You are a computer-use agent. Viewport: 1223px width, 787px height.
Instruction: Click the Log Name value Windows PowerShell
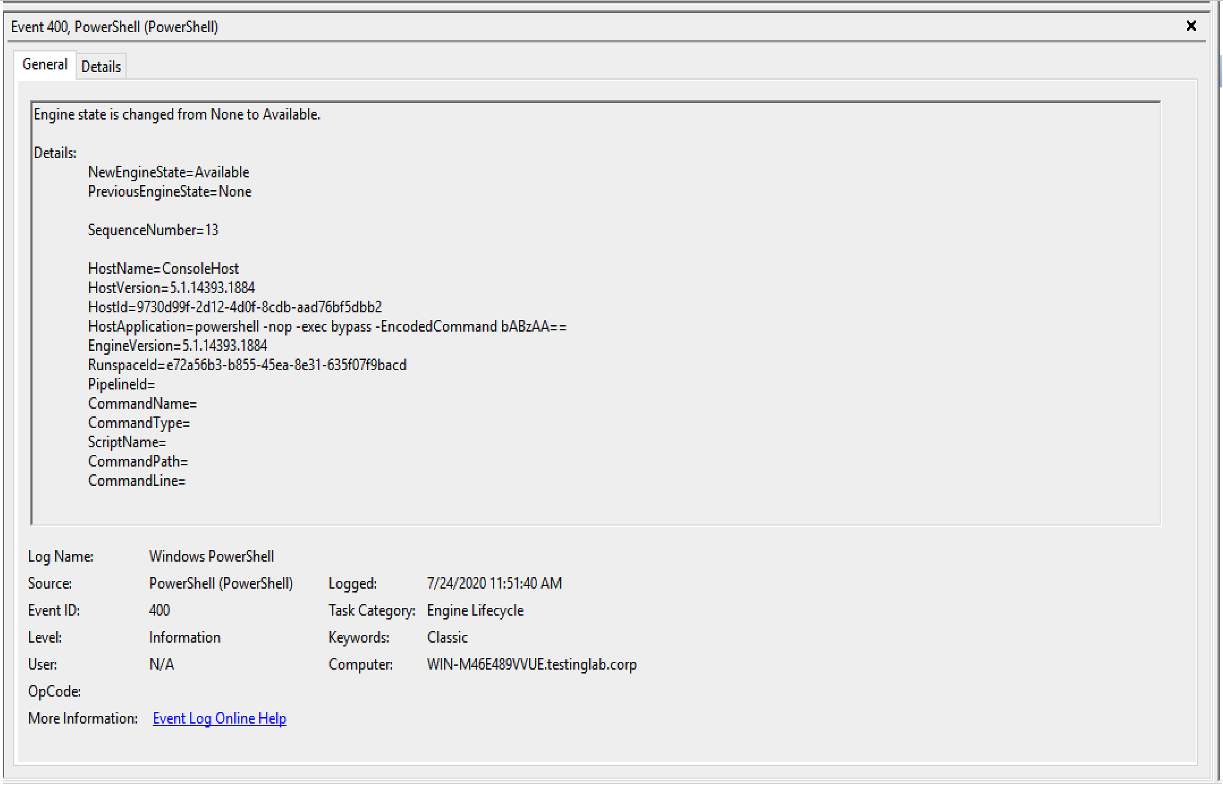tap(211, 556)
